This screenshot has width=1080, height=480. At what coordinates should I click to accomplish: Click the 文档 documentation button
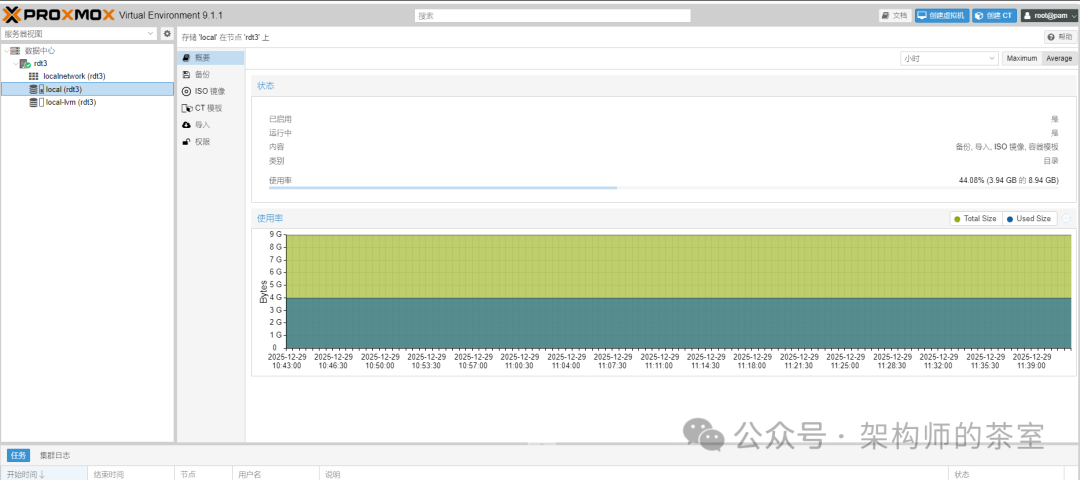tap(895, 15)
